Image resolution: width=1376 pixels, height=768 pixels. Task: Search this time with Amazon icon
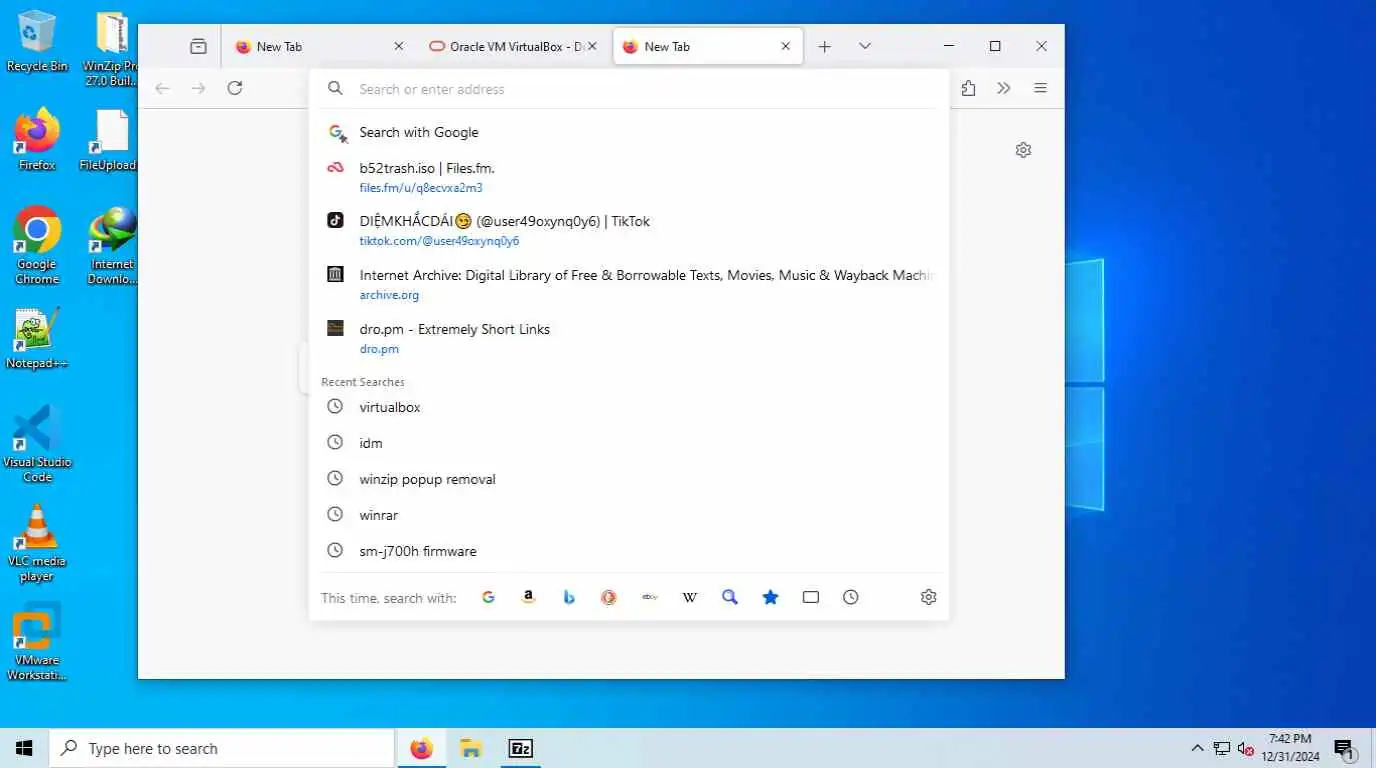(x=529, y=597)
